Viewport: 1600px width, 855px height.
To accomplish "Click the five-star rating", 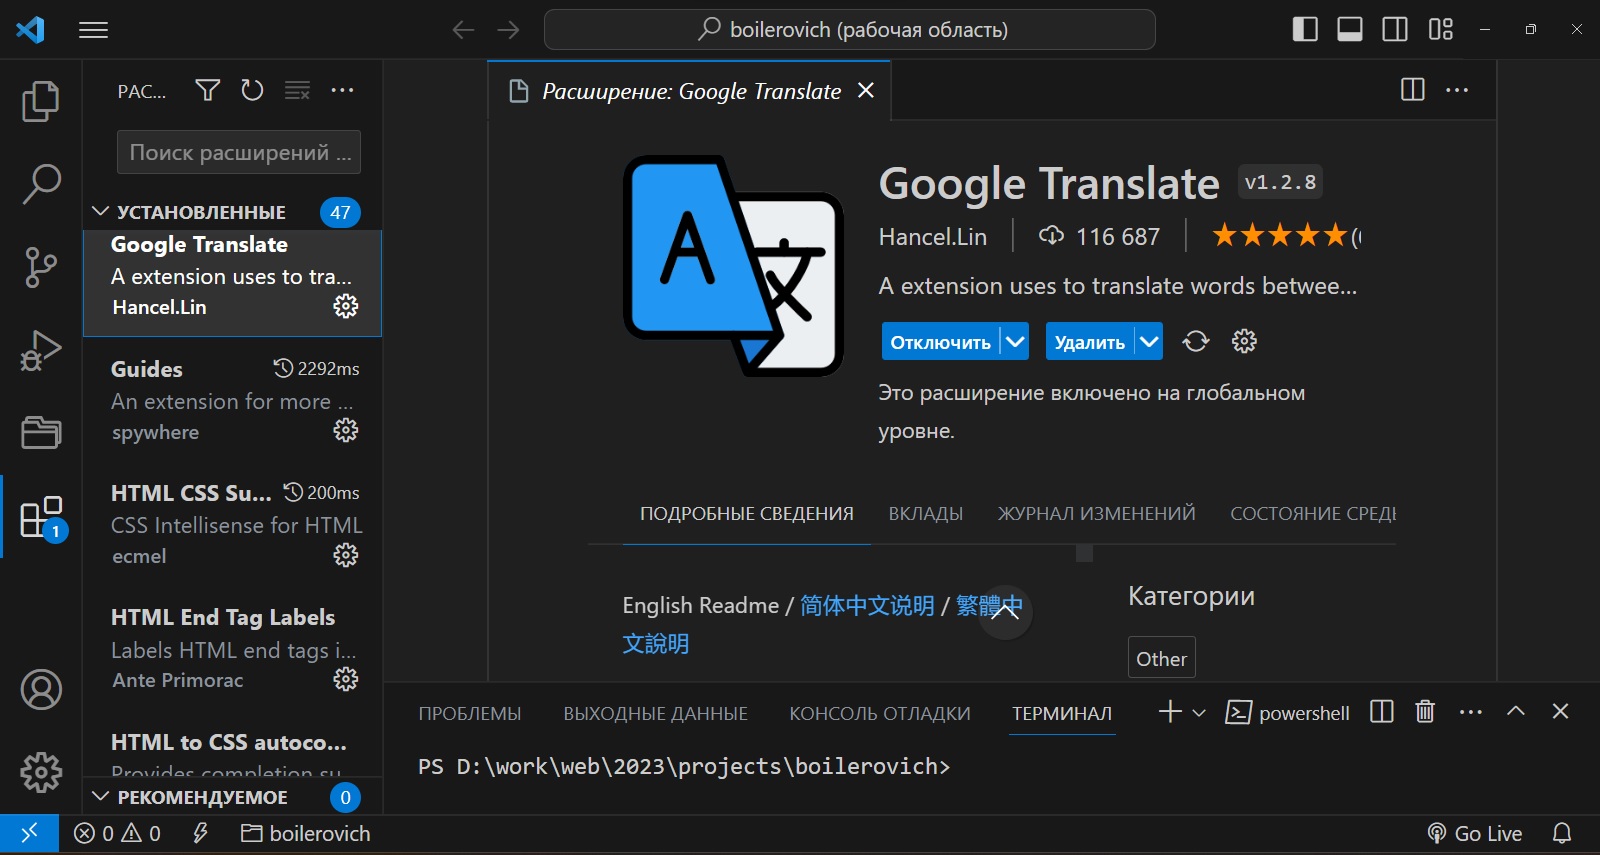I will pos(1280,236).
